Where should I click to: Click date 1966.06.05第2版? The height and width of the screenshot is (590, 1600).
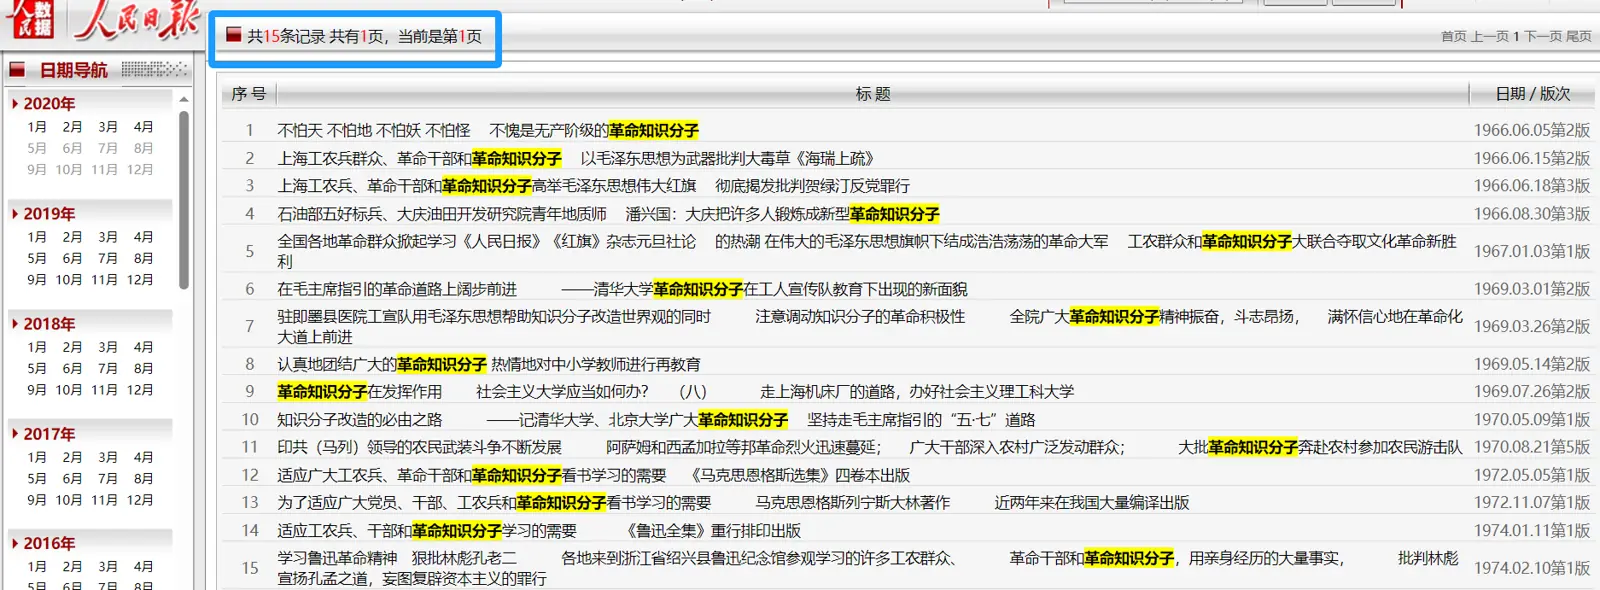click(x=1531, y=130)
